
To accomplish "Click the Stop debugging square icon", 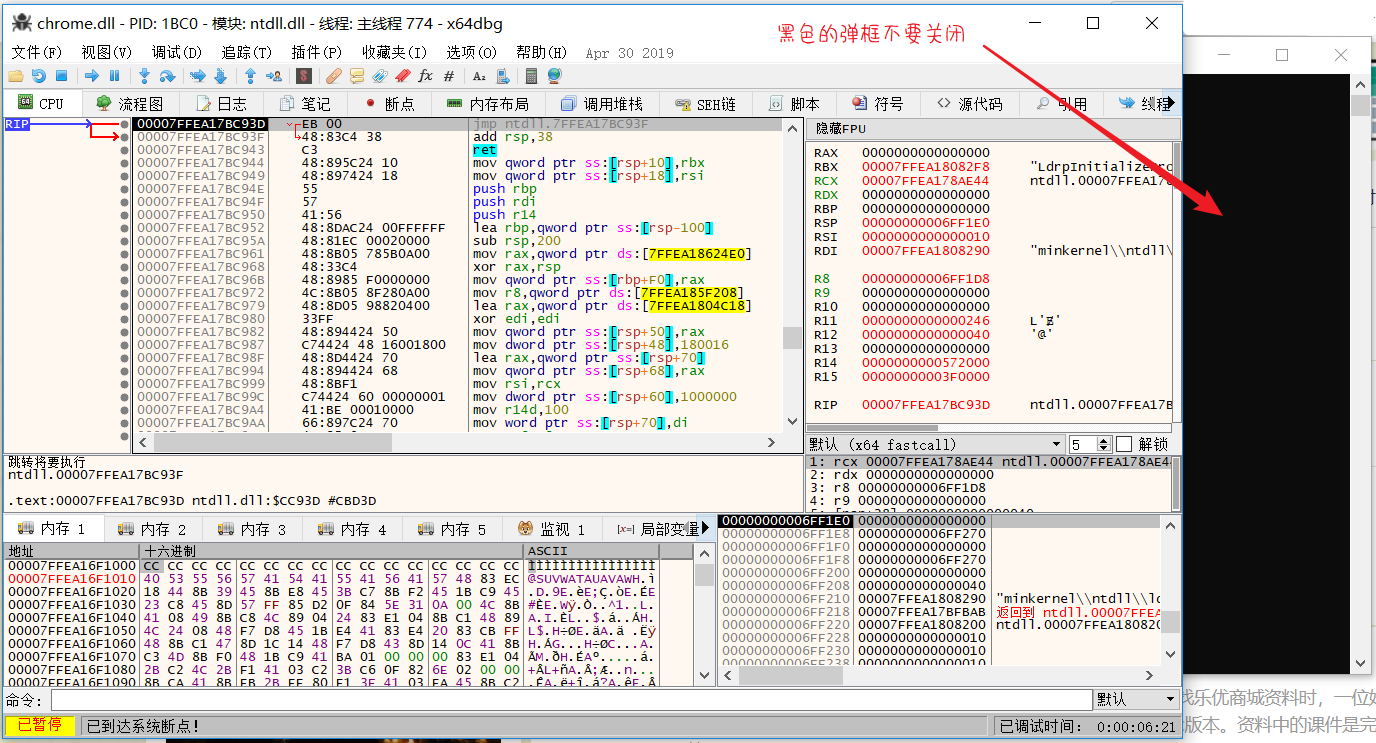I will pos(61,76).
